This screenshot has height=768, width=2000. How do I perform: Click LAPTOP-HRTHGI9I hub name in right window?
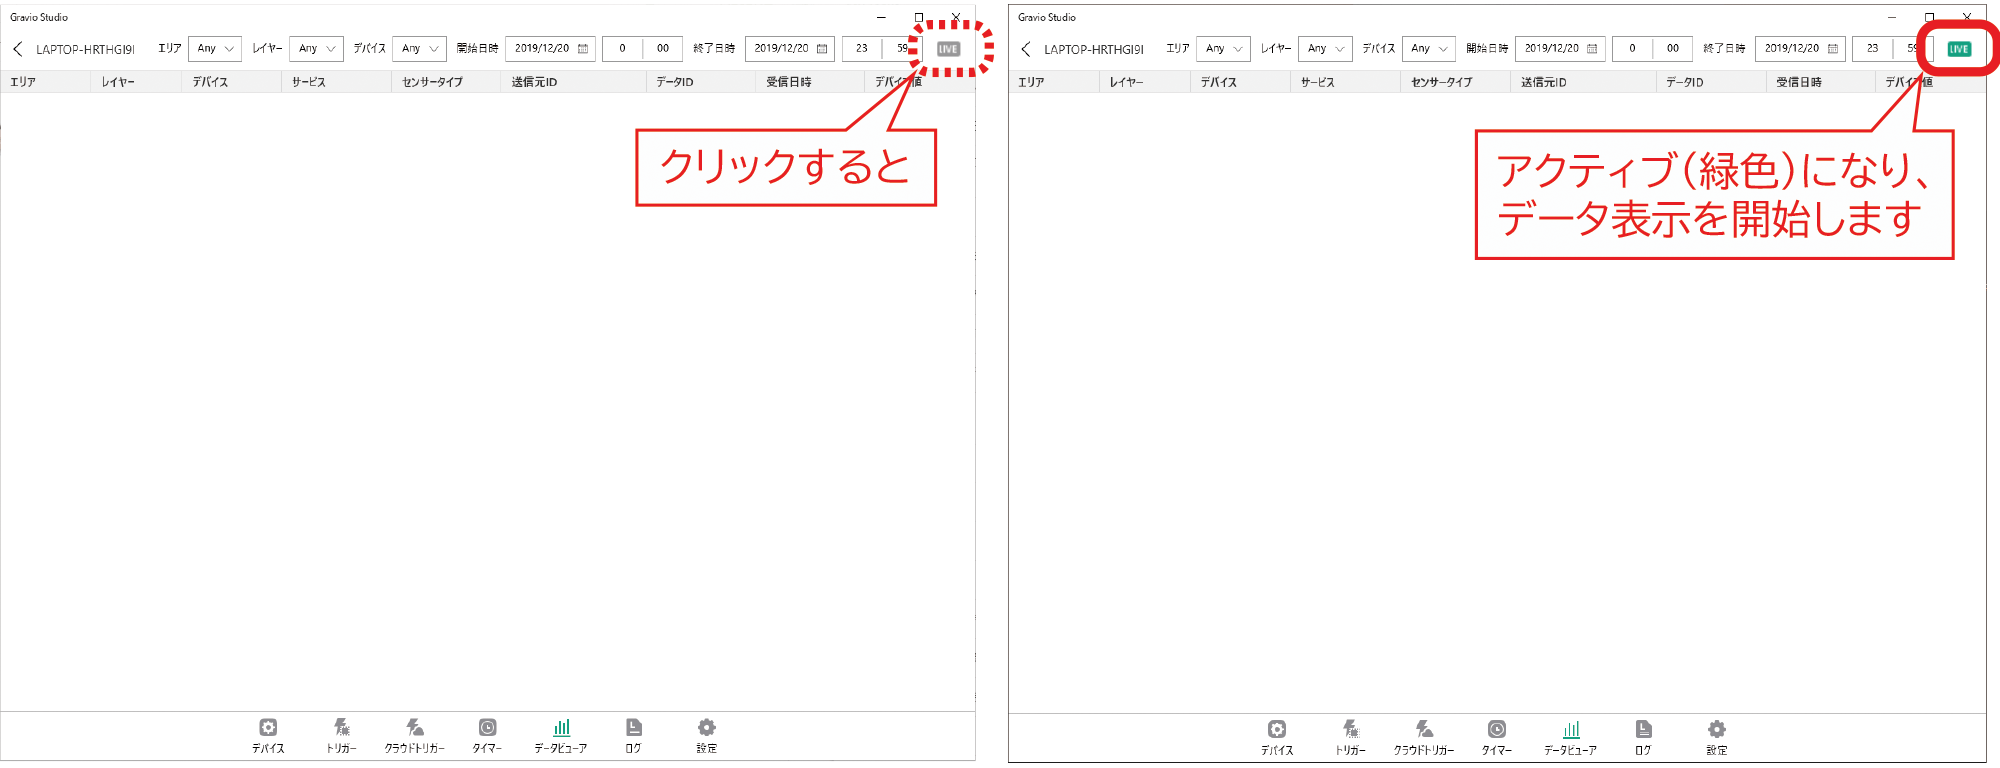coord(1094,49)
